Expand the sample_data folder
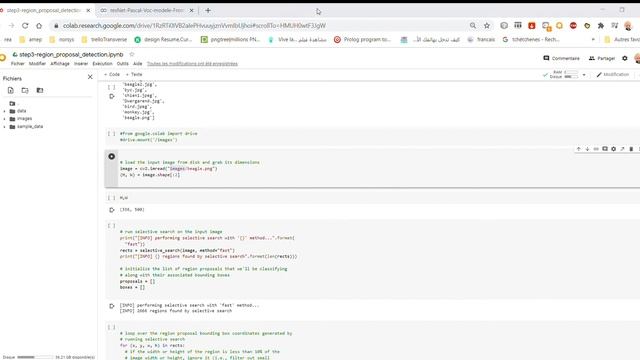This screenshot has height=360, width=640. (x=4, y=127)
